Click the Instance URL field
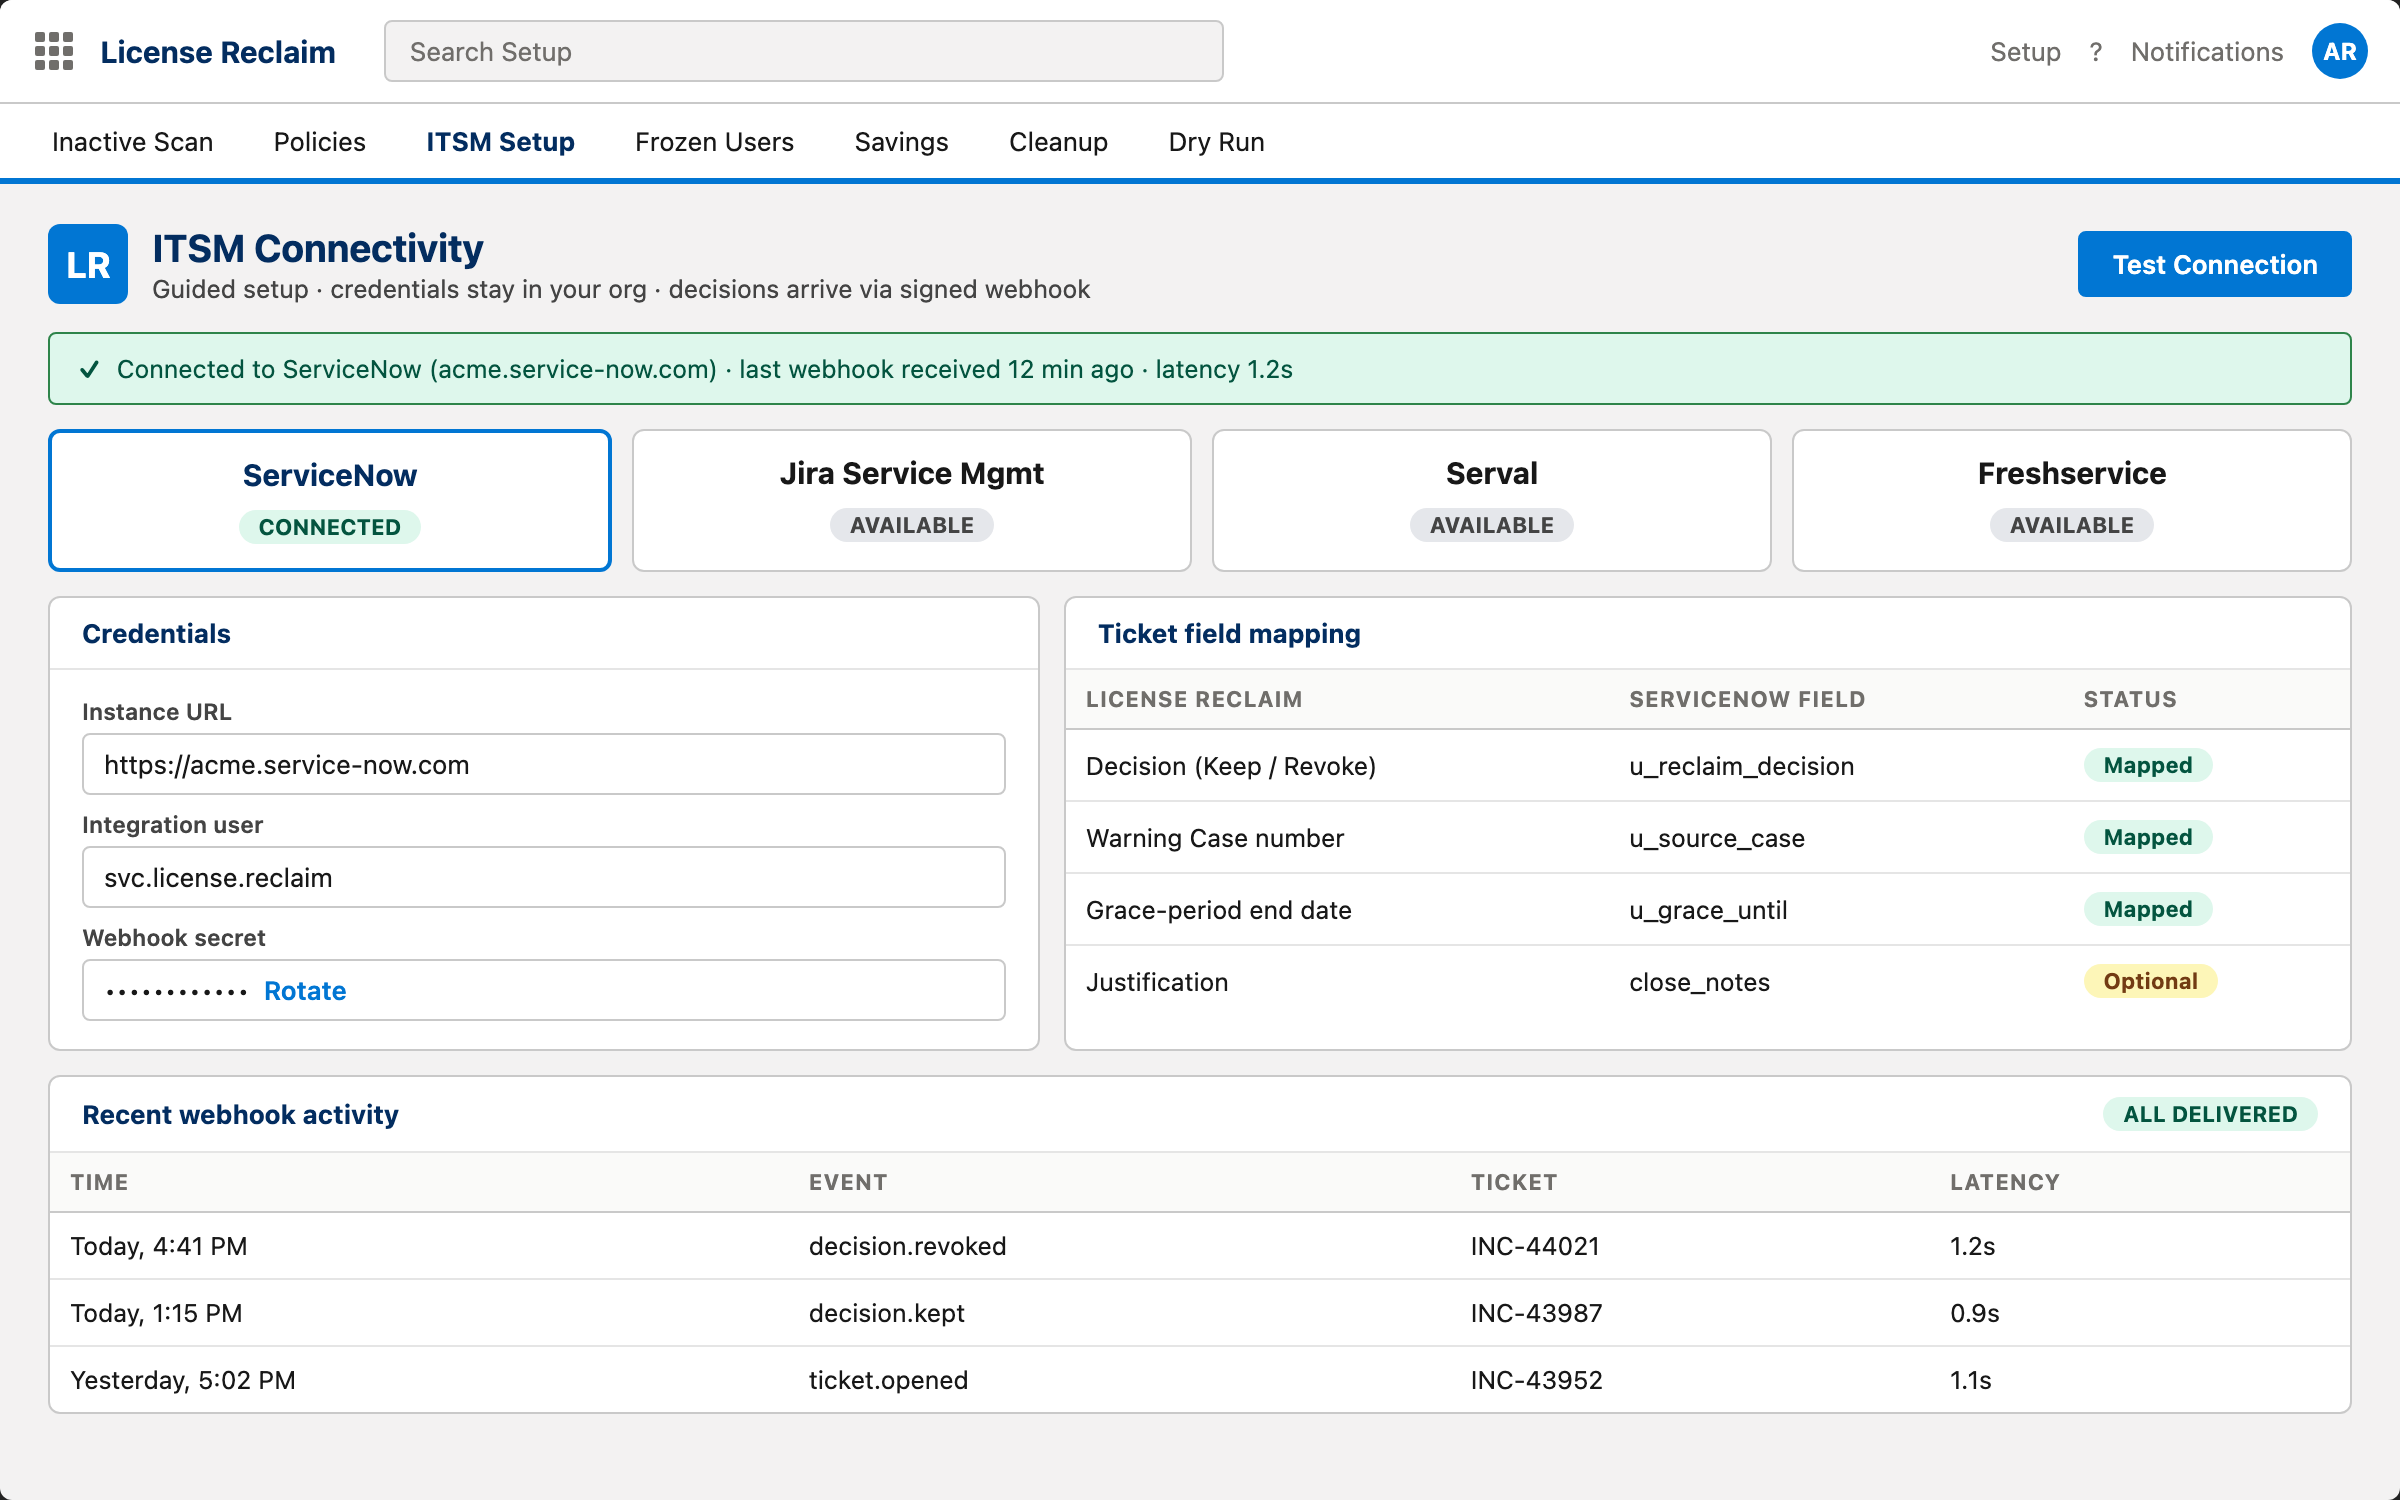The image size is (2400, 1500). tap(543, 764)
